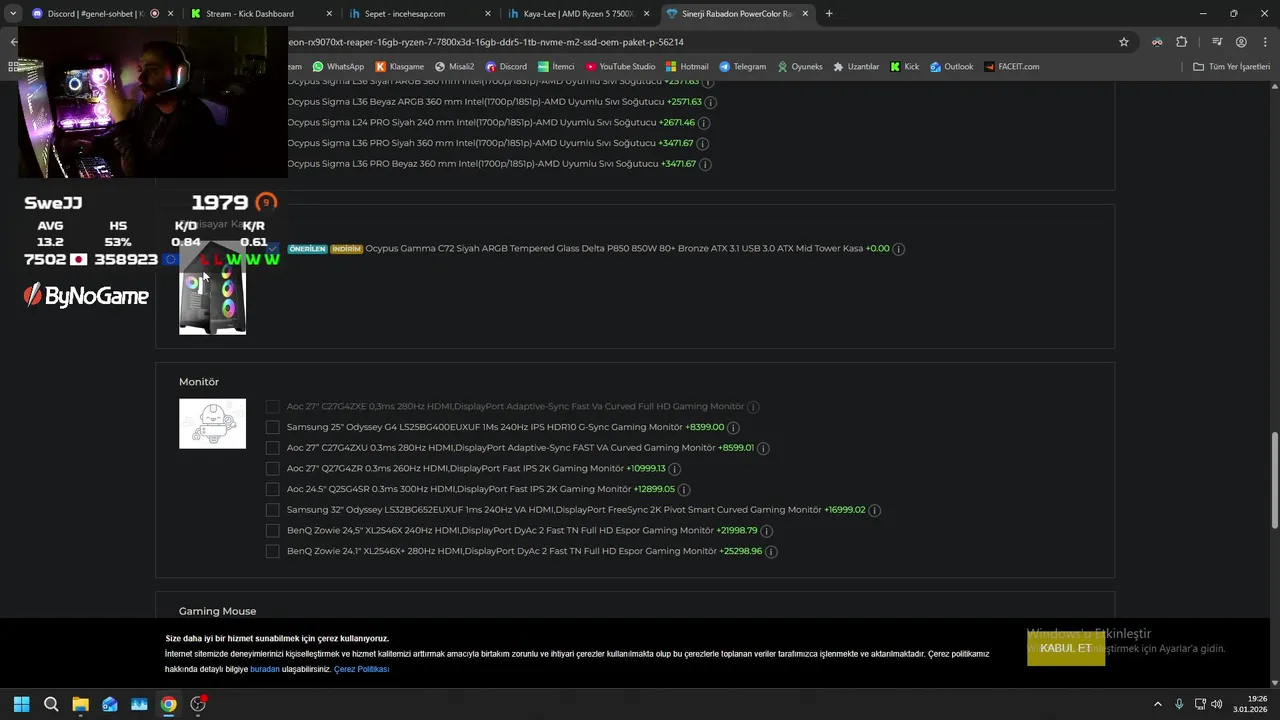This screenshot has height=720, width=1280.
Task: Open a new Chrome tab
Action: click(829, 14)
